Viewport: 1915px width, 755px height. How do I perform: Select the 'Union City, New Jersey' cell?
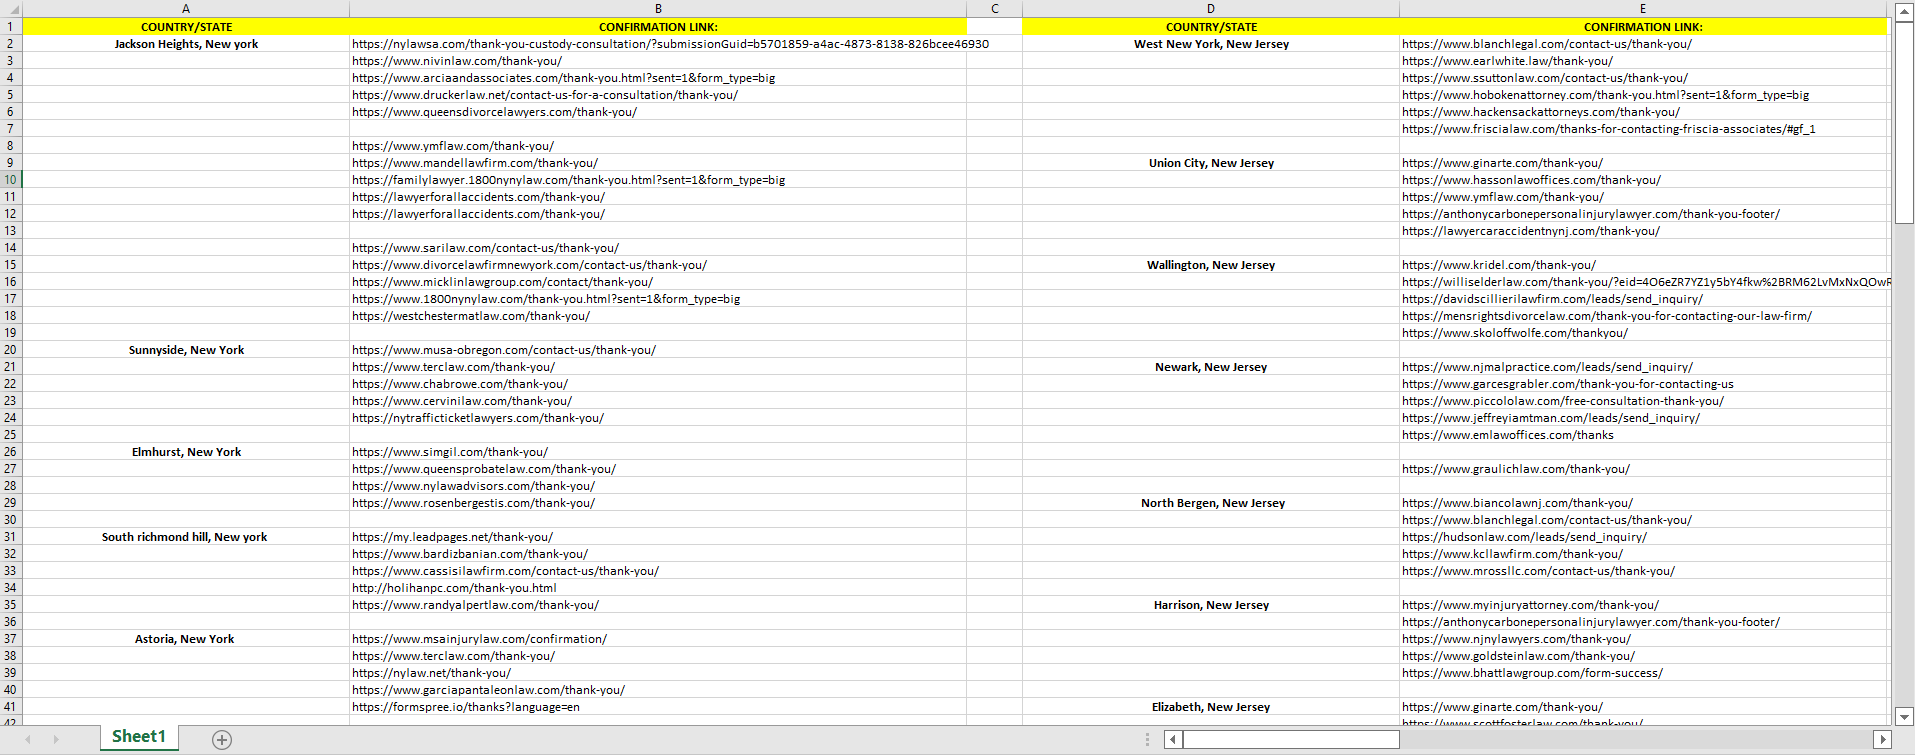pos(1211,163)
